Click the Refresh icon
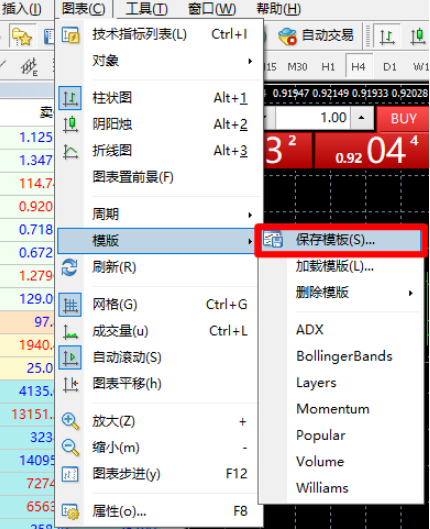This screenshot has height=529, width=430. click(70, 268)
